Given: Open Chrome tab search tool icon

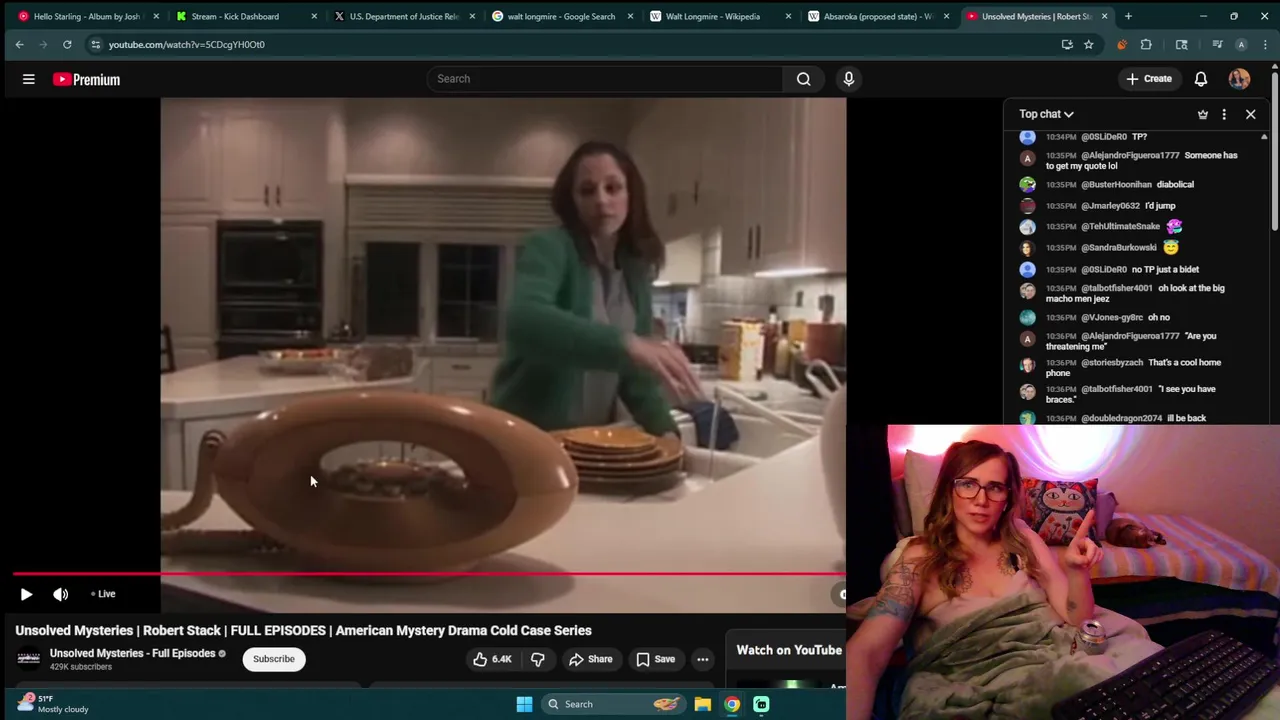Looking at the screenshot, I should pyautogui.click(x=1181, y=44).
